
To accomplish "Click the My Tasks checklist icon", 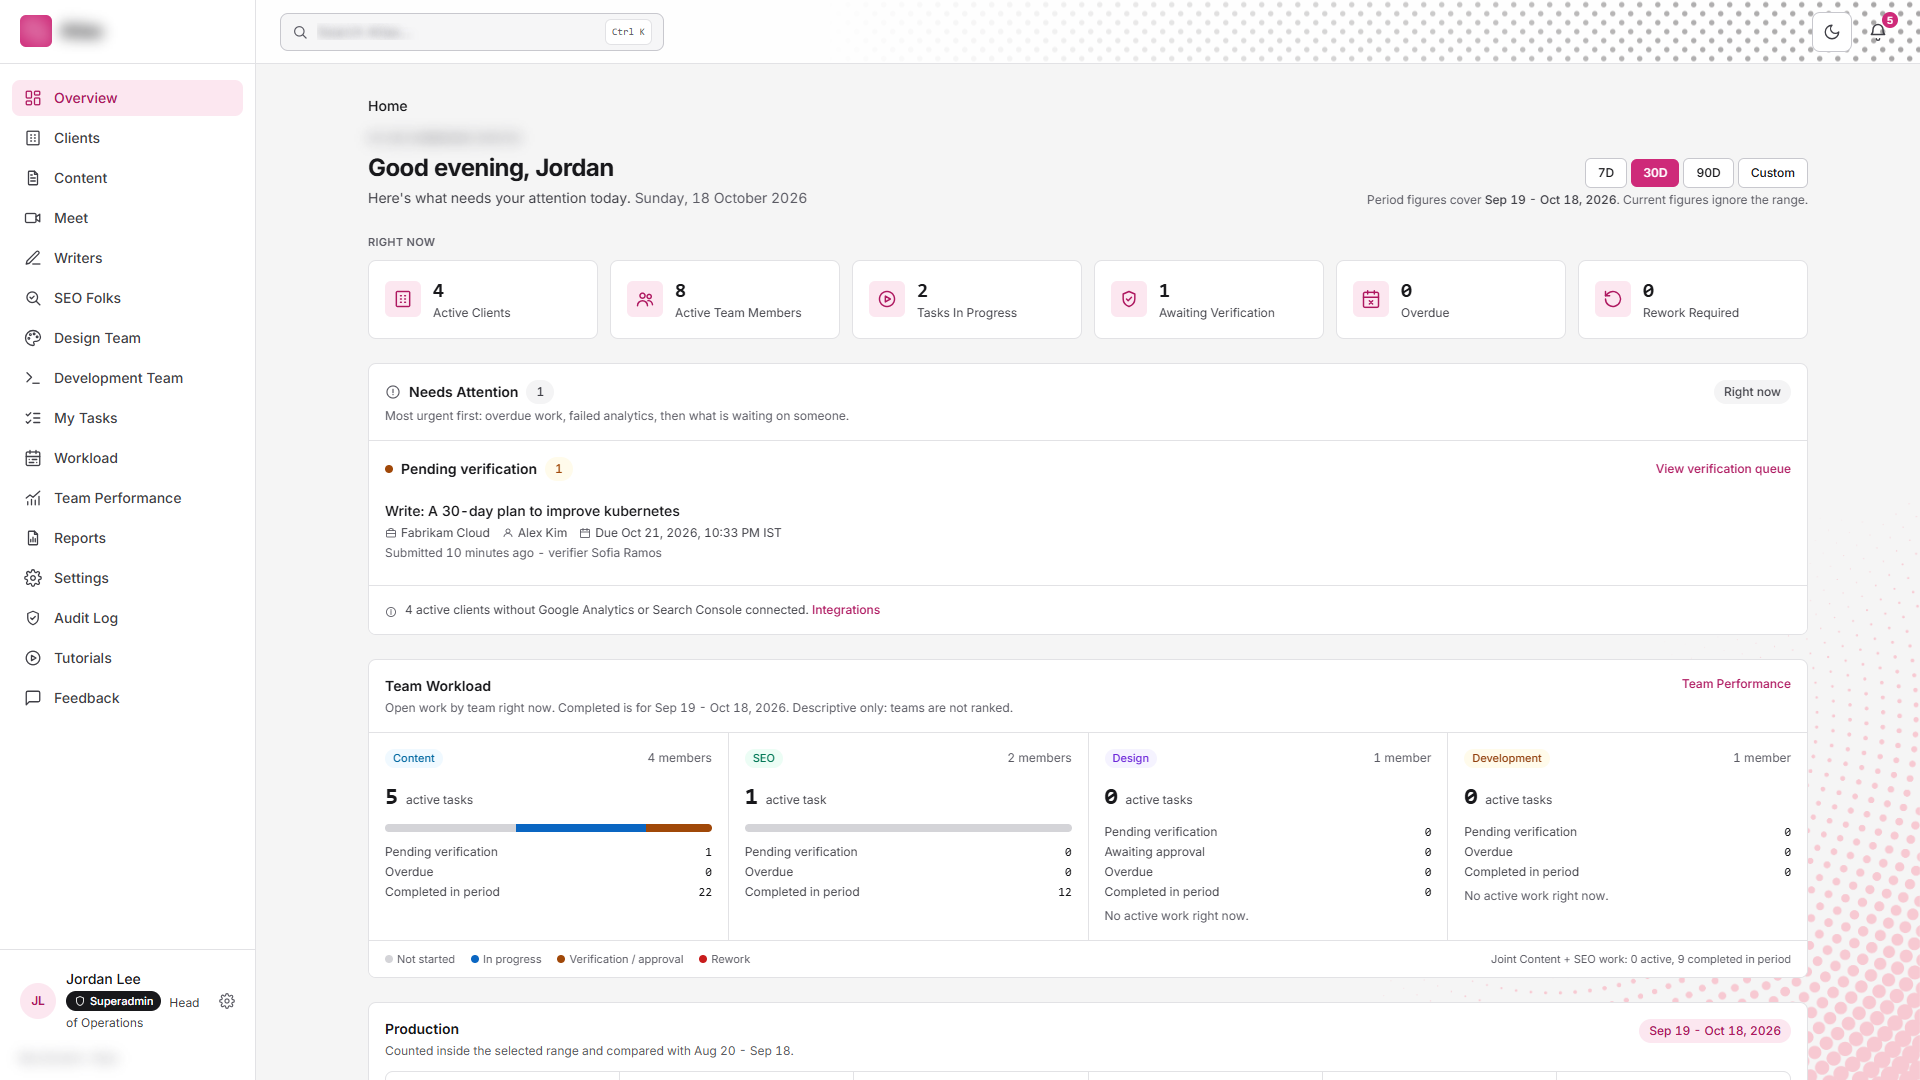I will click(33, 418).
